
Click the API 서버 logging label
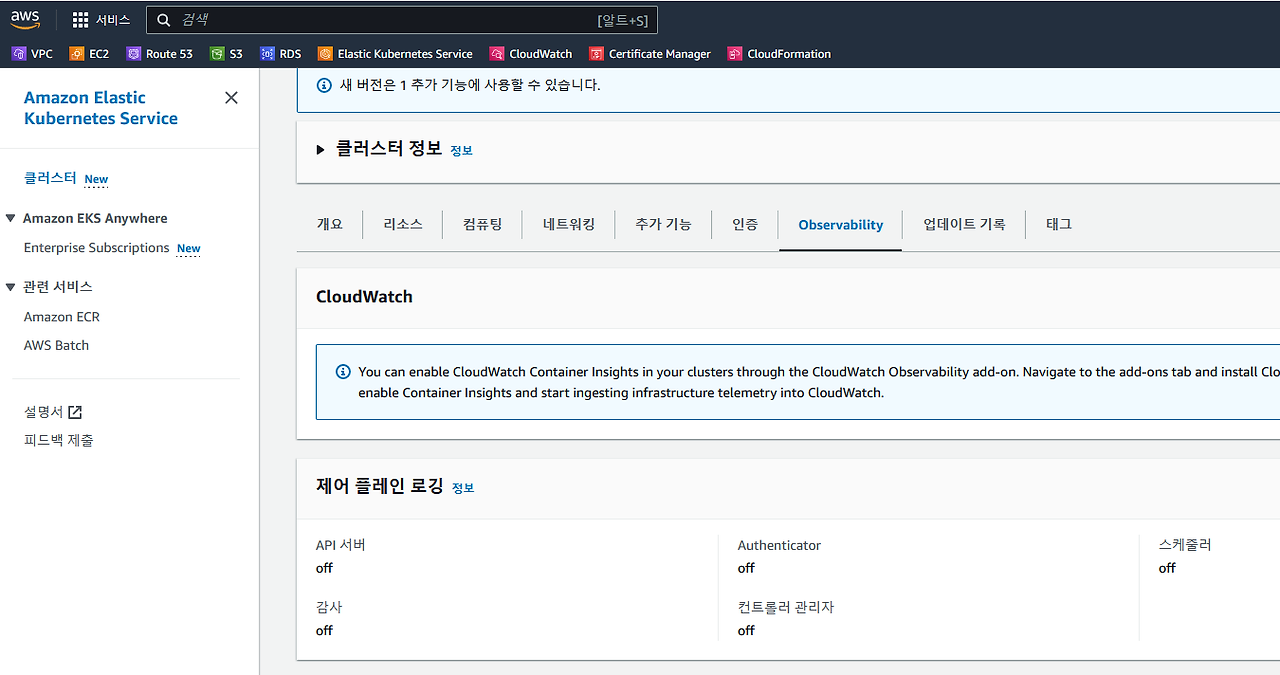pyautogui.click(x=341, y=545)
